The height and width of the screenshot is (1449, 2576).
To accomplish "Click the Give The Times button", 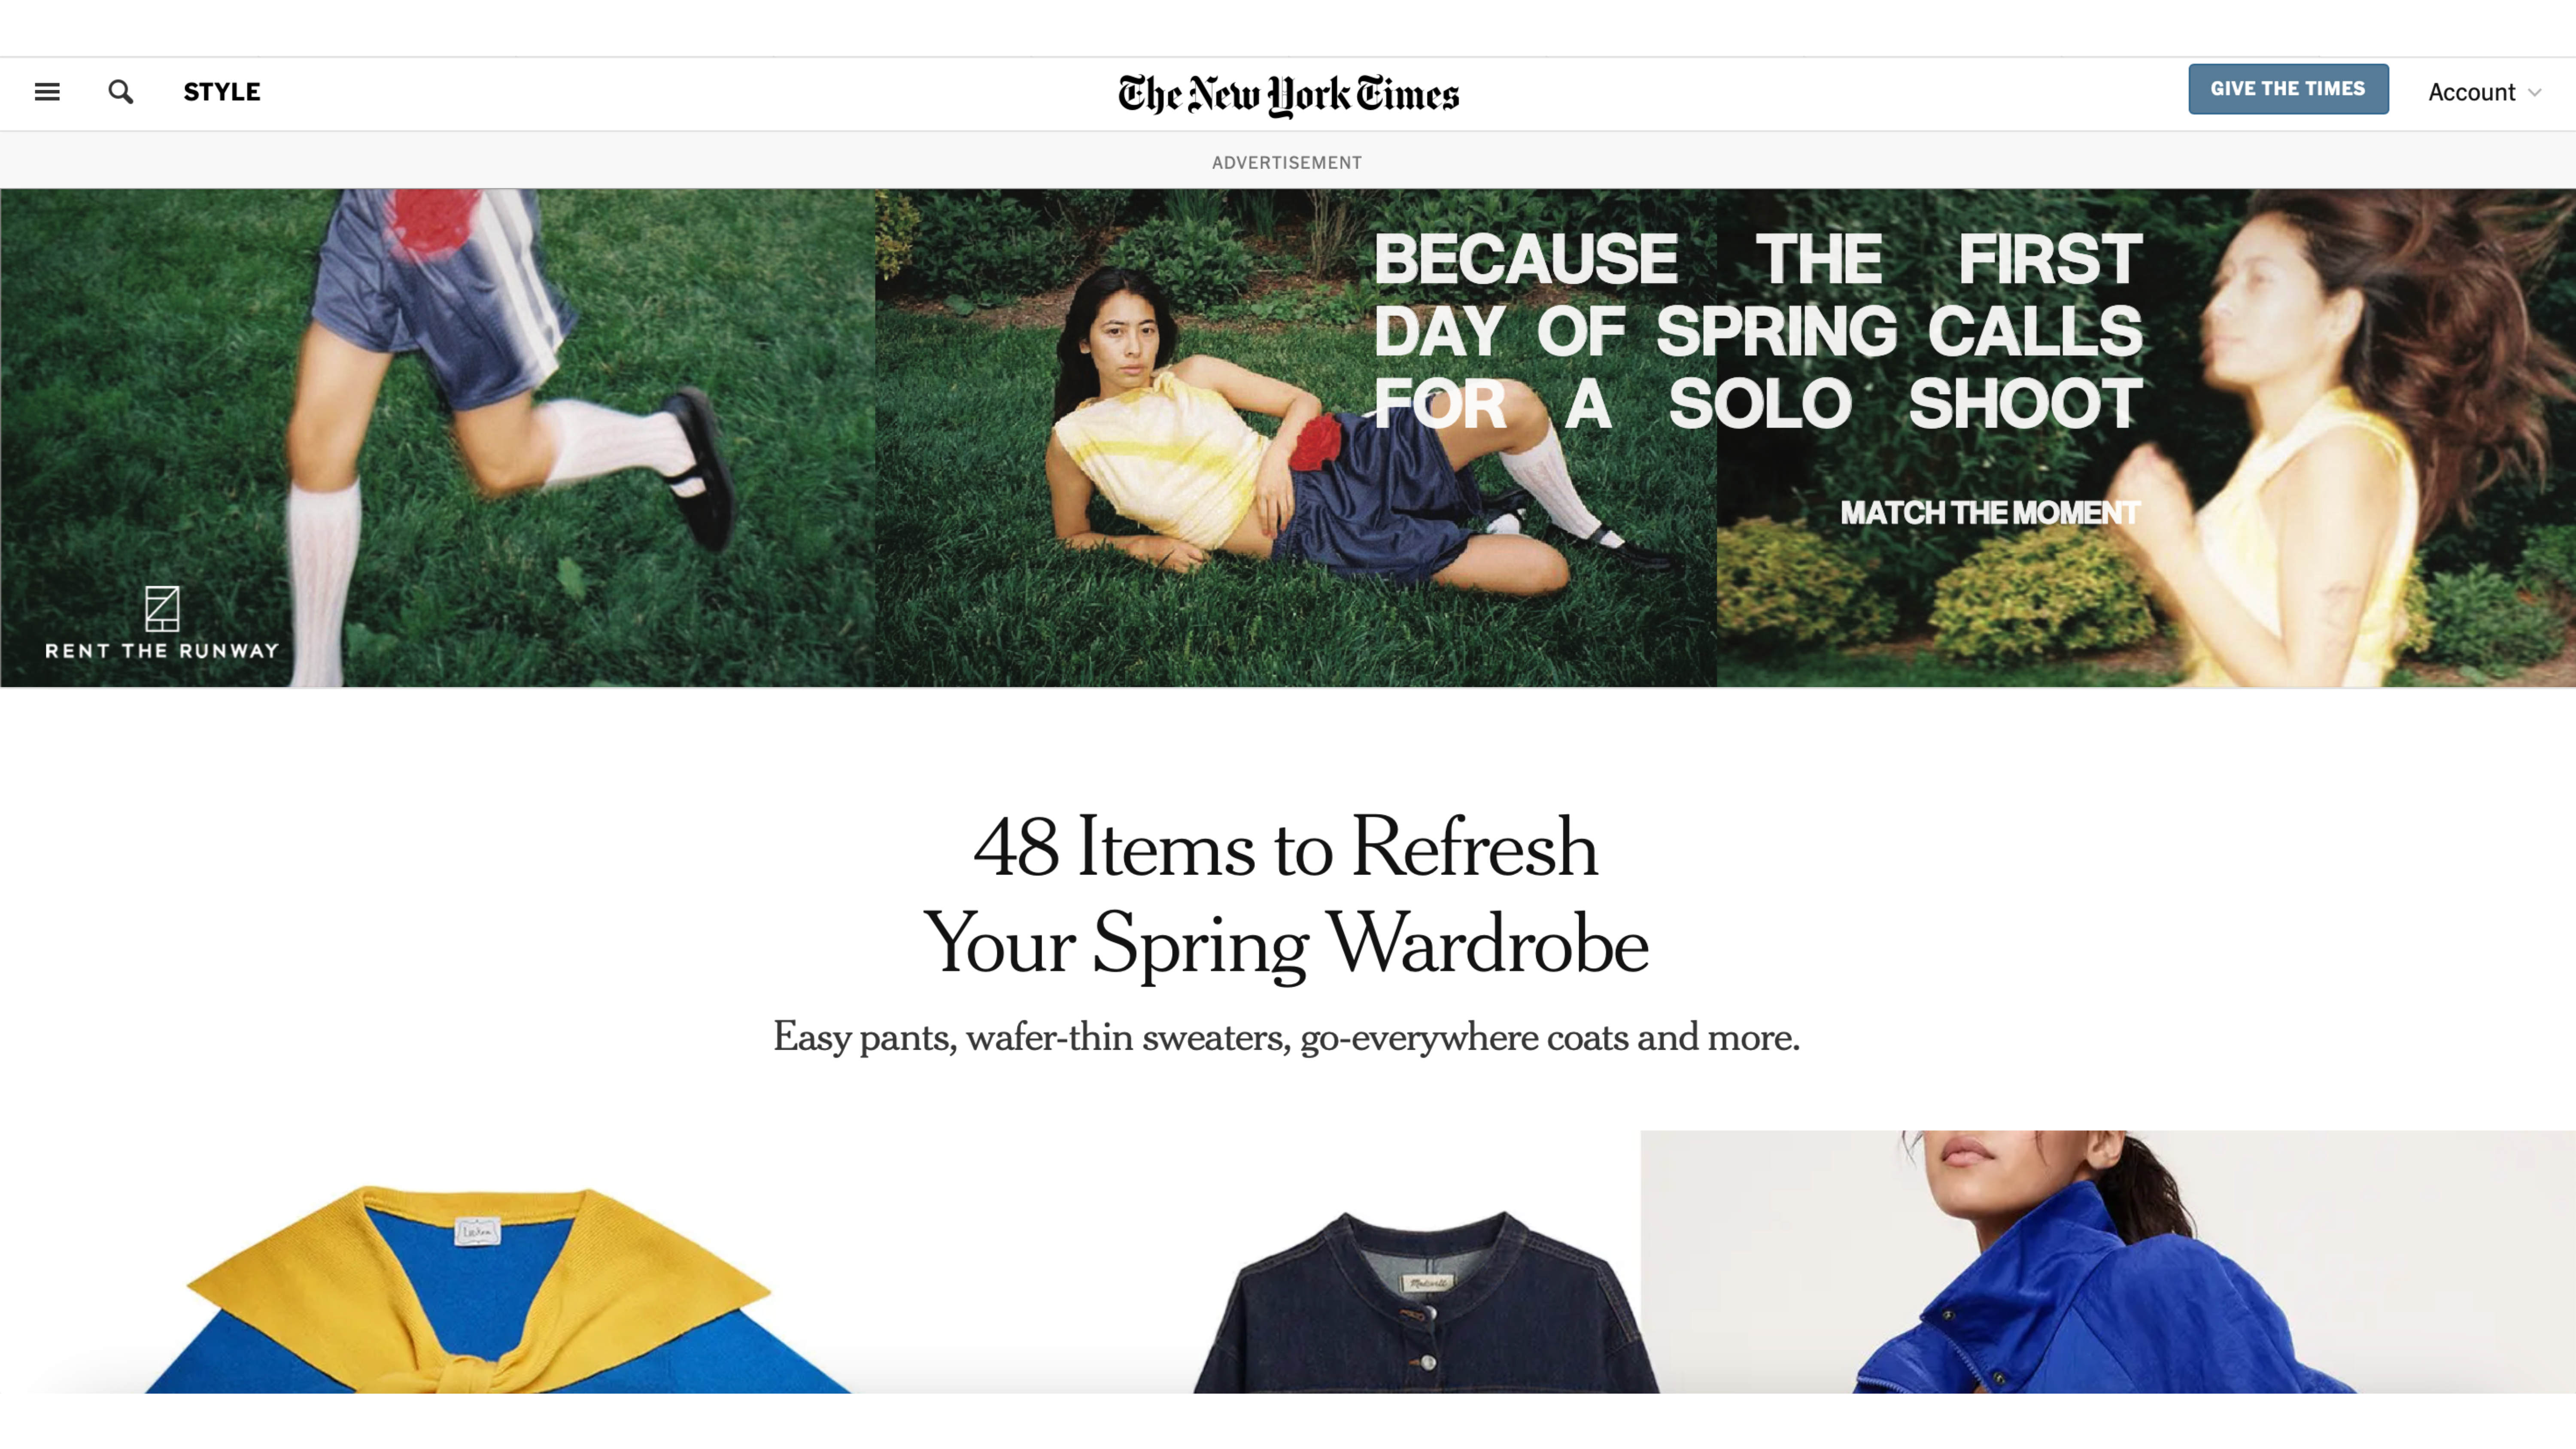I will point(2288,89).
